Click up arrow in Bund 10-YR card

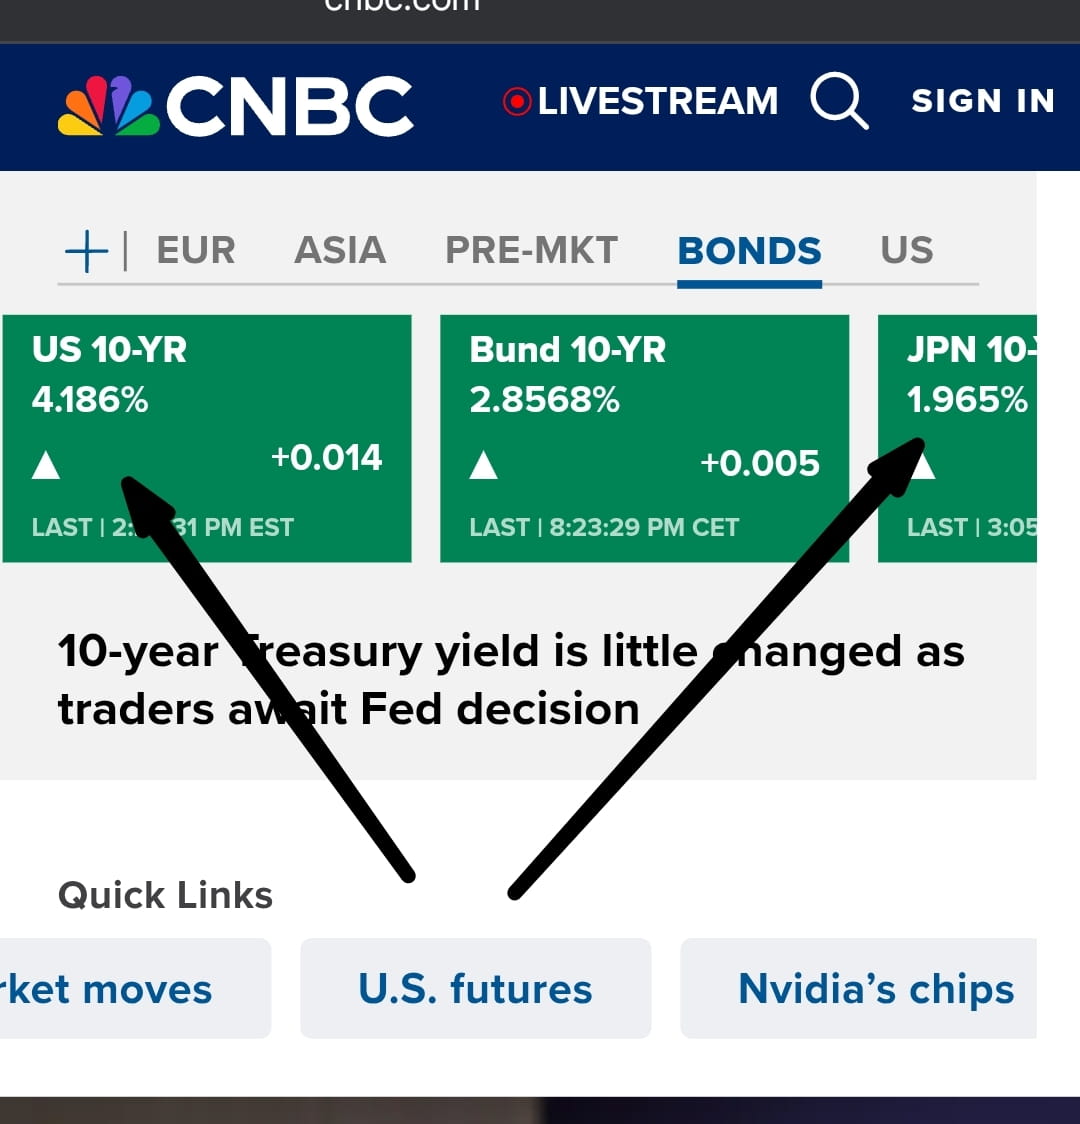coord(484,465)
